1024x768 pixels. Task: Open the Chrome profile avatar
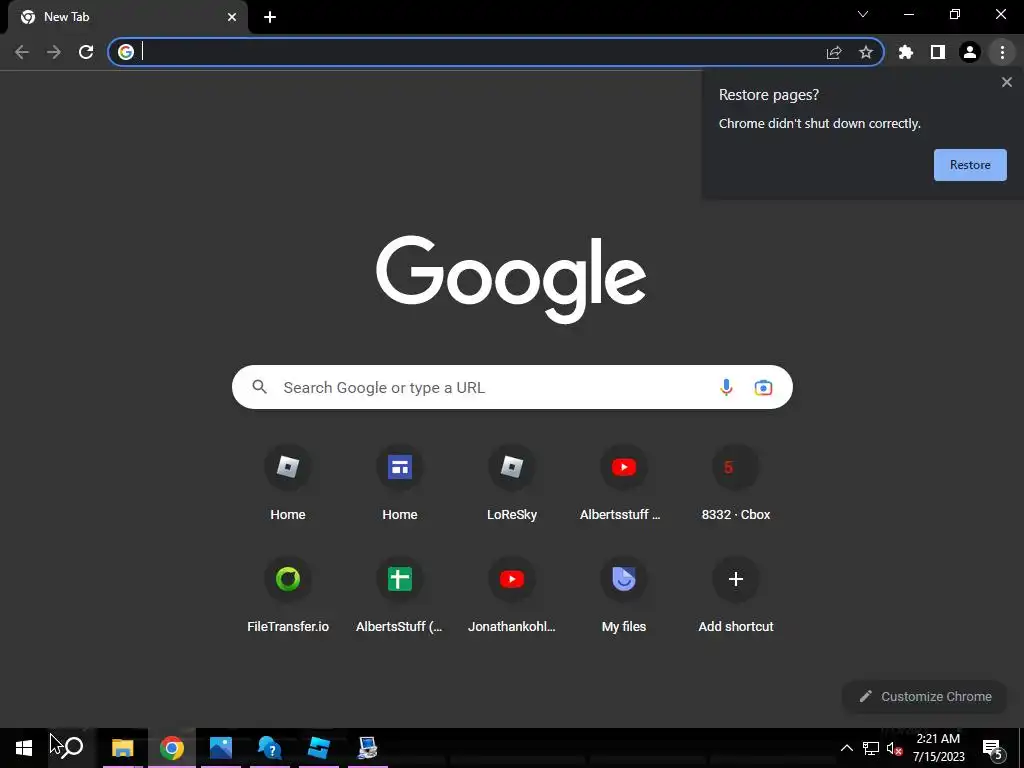click(970, 52)
